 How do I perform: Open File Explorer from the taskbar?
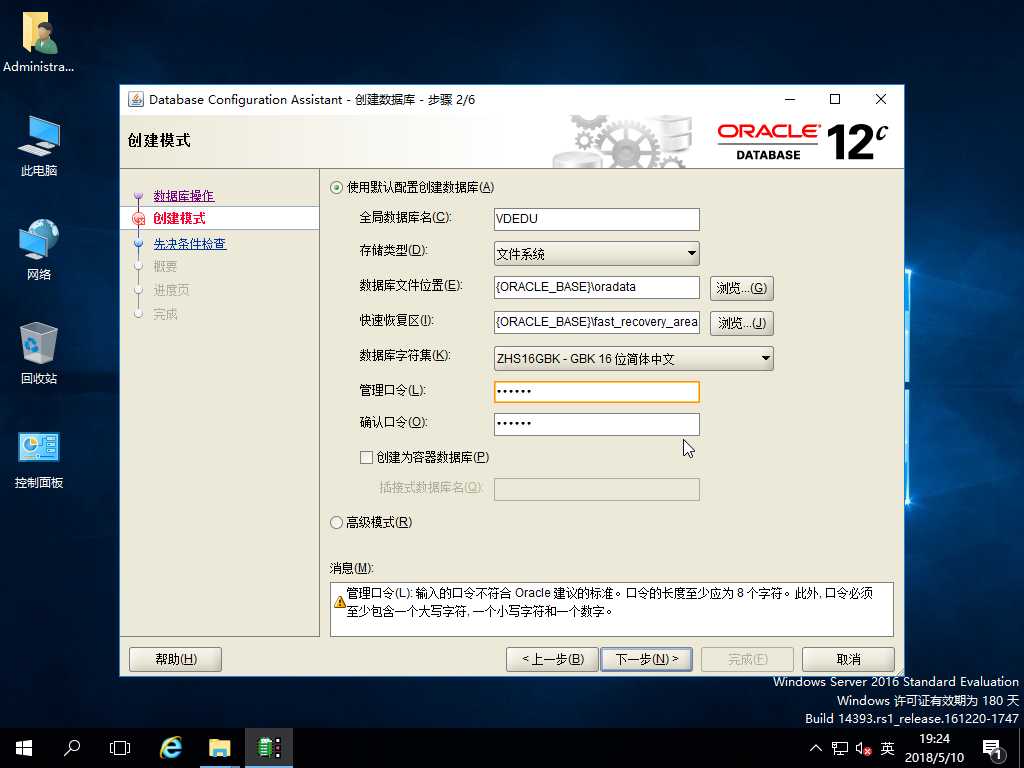coord(220,748)
